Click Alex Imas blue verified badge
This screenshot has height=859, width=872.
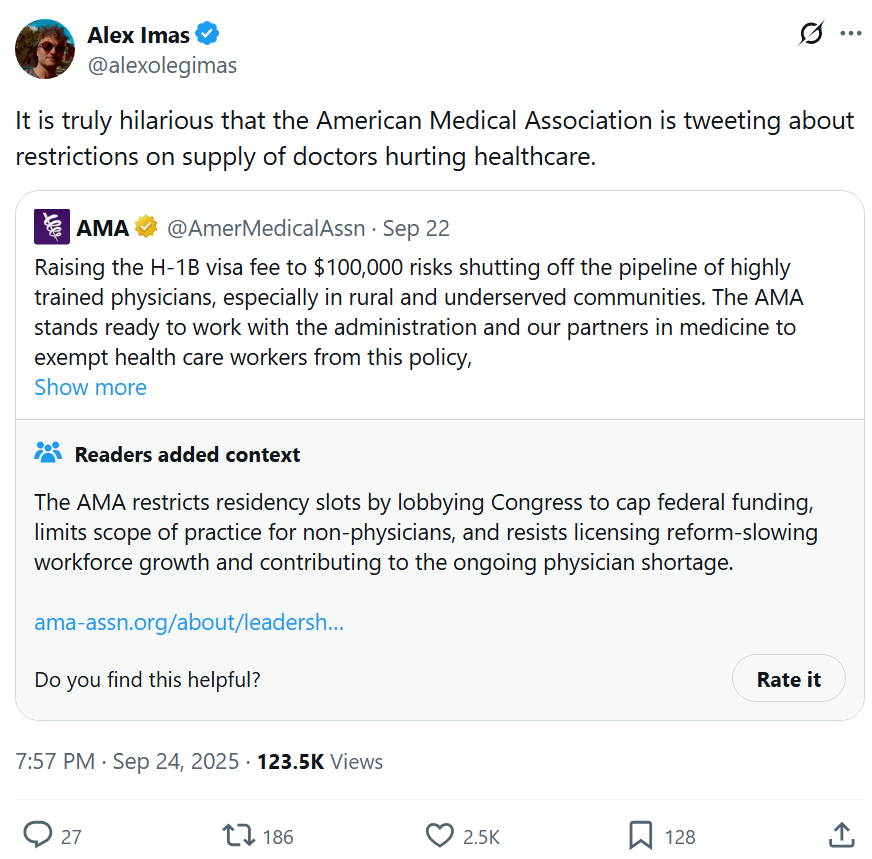point(207,36)
